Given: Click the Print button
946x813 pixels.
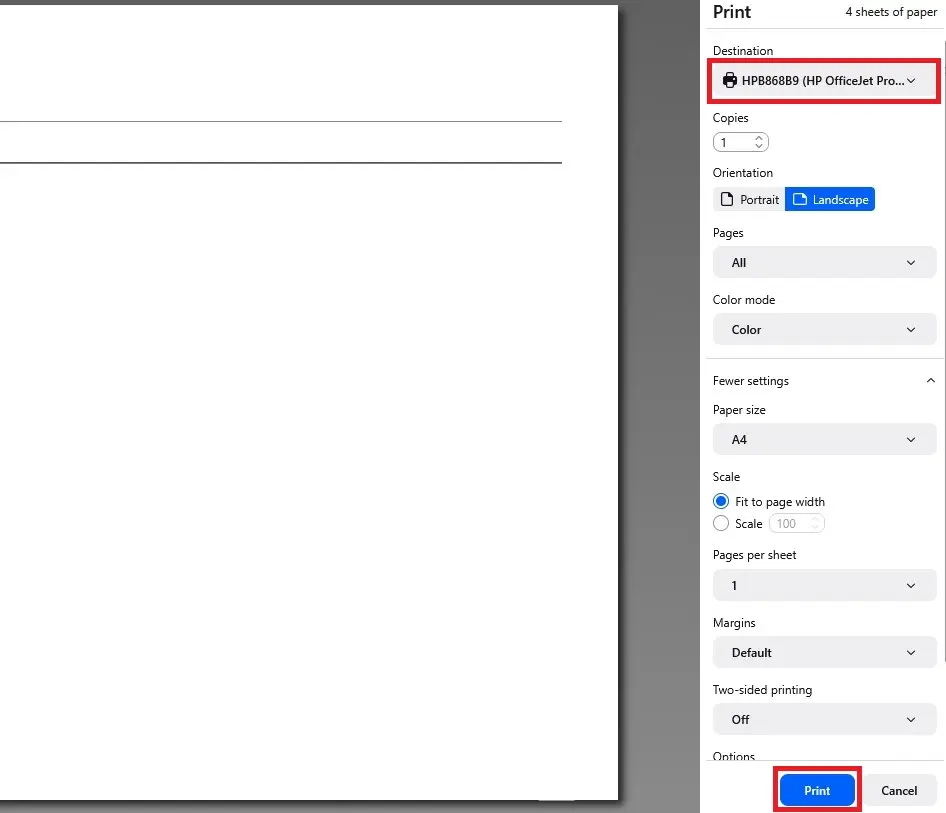Looking at the screenshot, I should [x=817, y=789].
